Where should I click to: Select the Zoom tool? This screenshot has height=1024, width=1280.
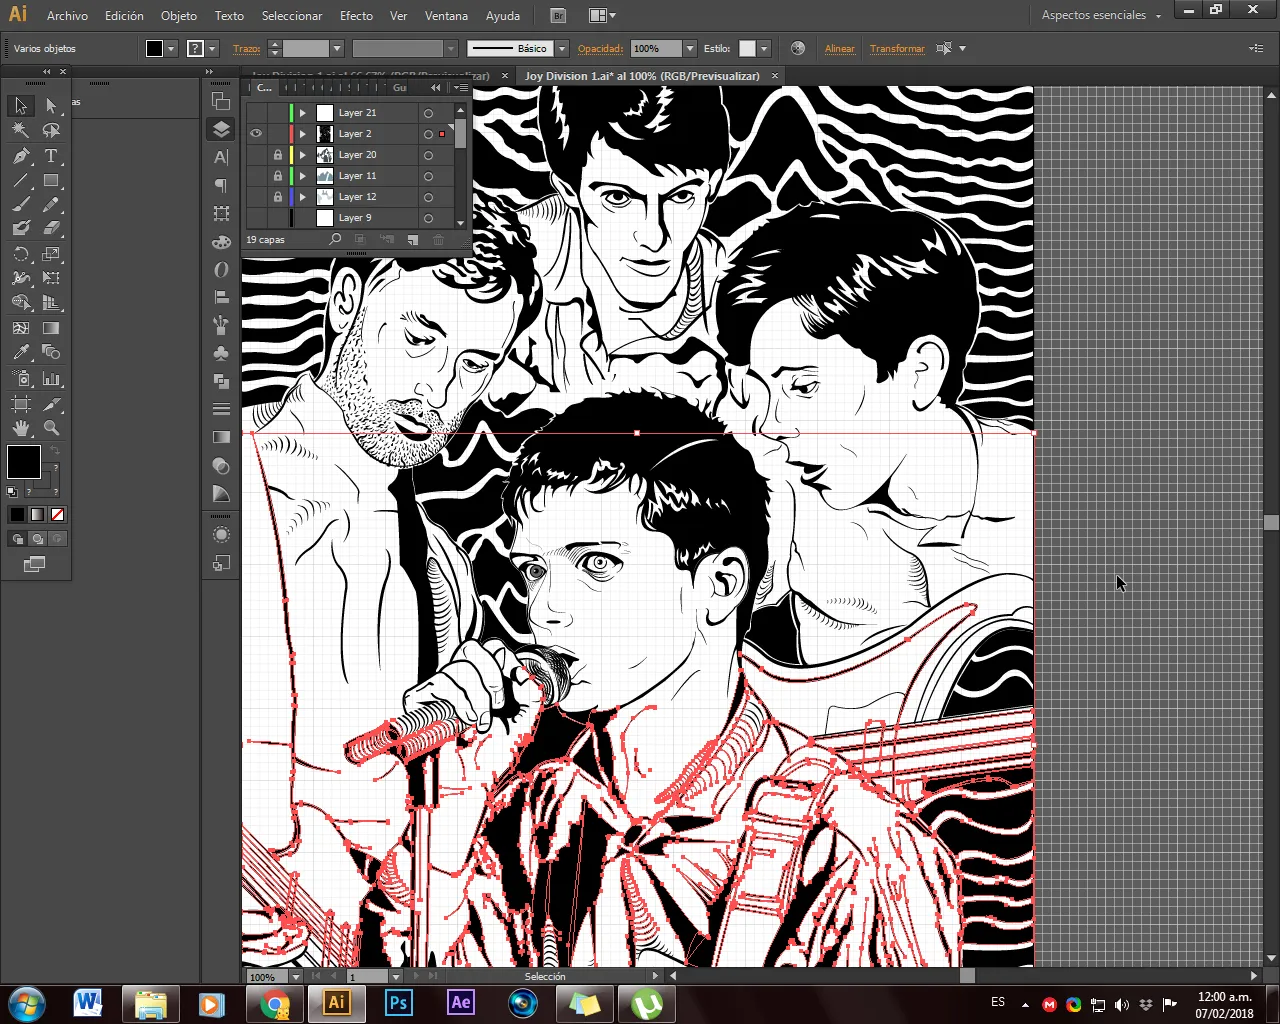51,428
